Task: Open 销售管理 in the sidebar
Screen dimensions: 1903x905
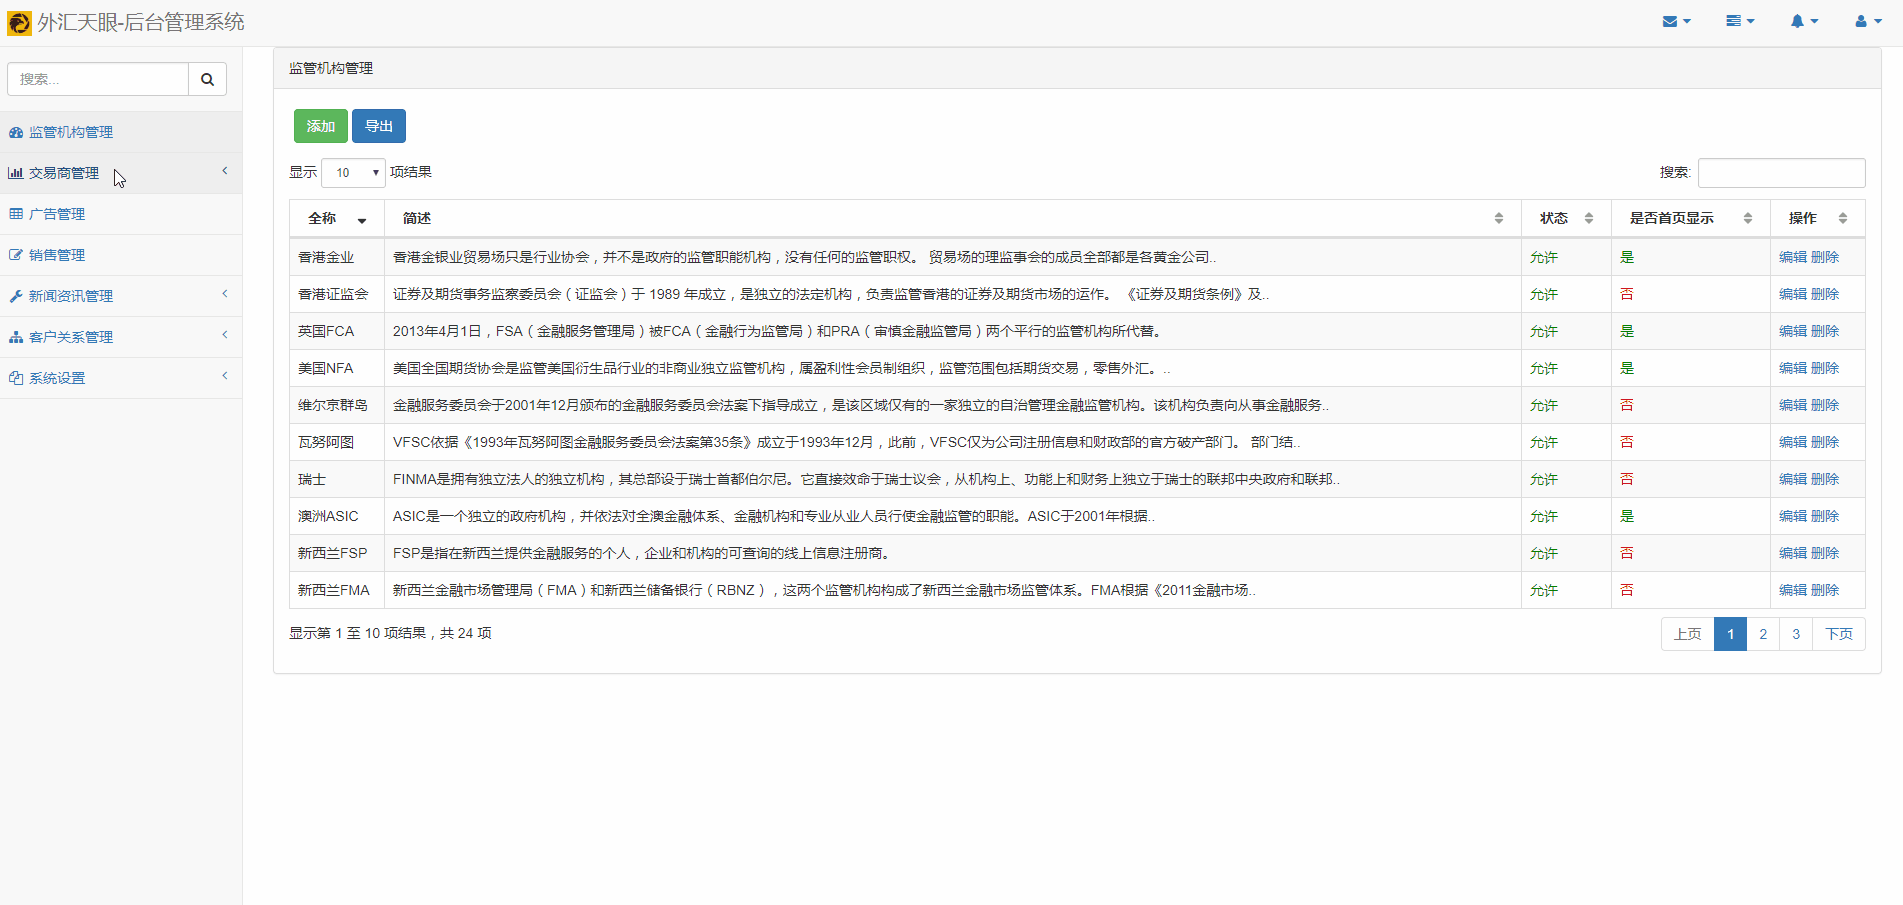Action: click(x=57, y=255)
